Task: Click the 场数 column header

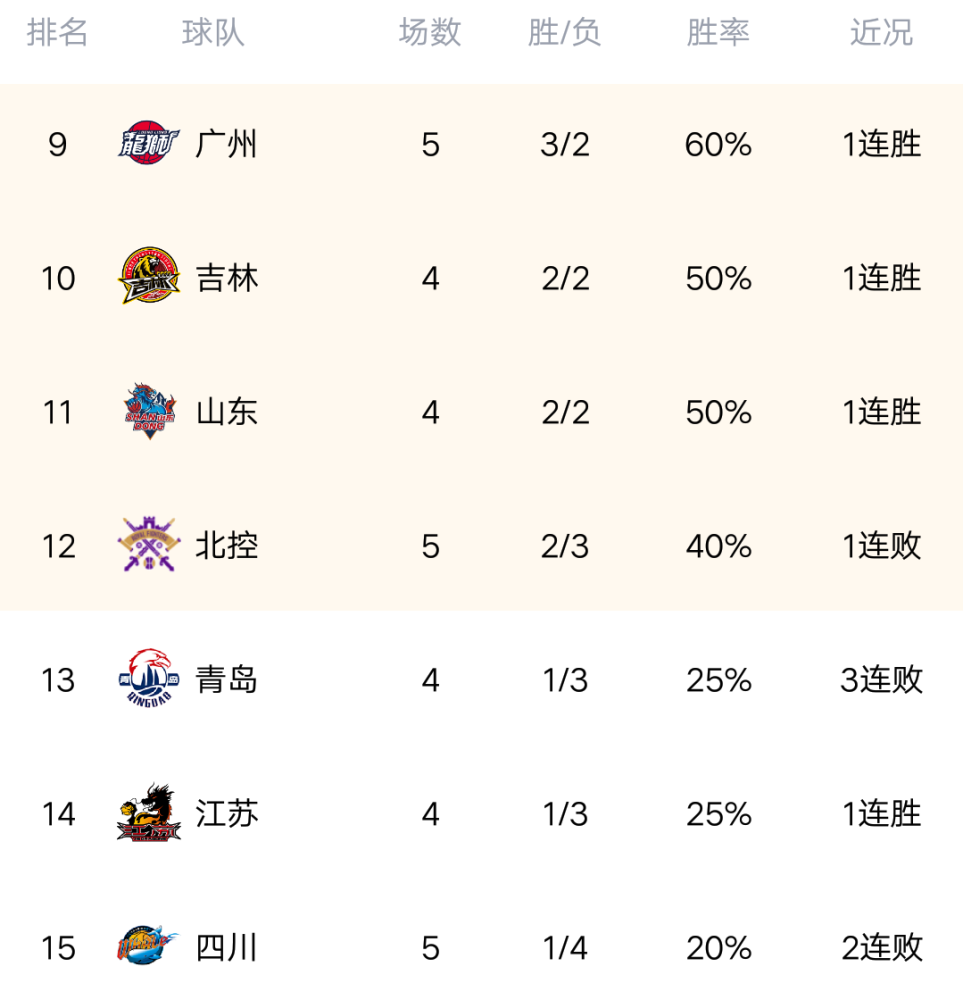Action: coord(430,33)
